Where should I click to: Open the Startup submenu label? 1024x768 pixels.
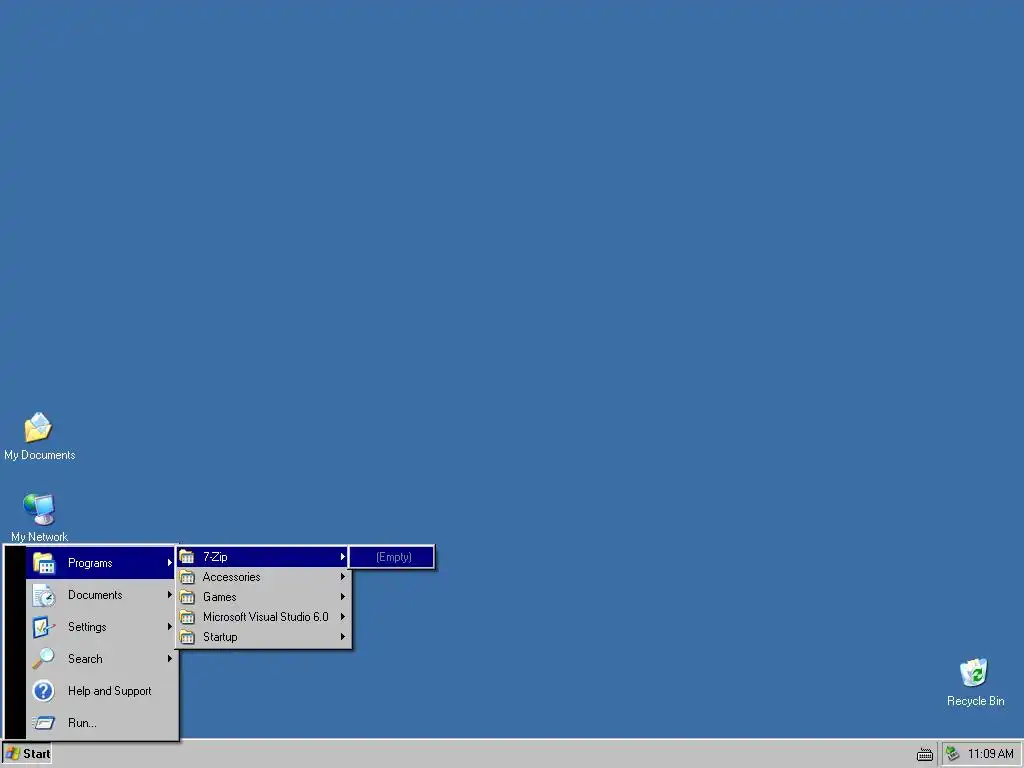(220, 637)
